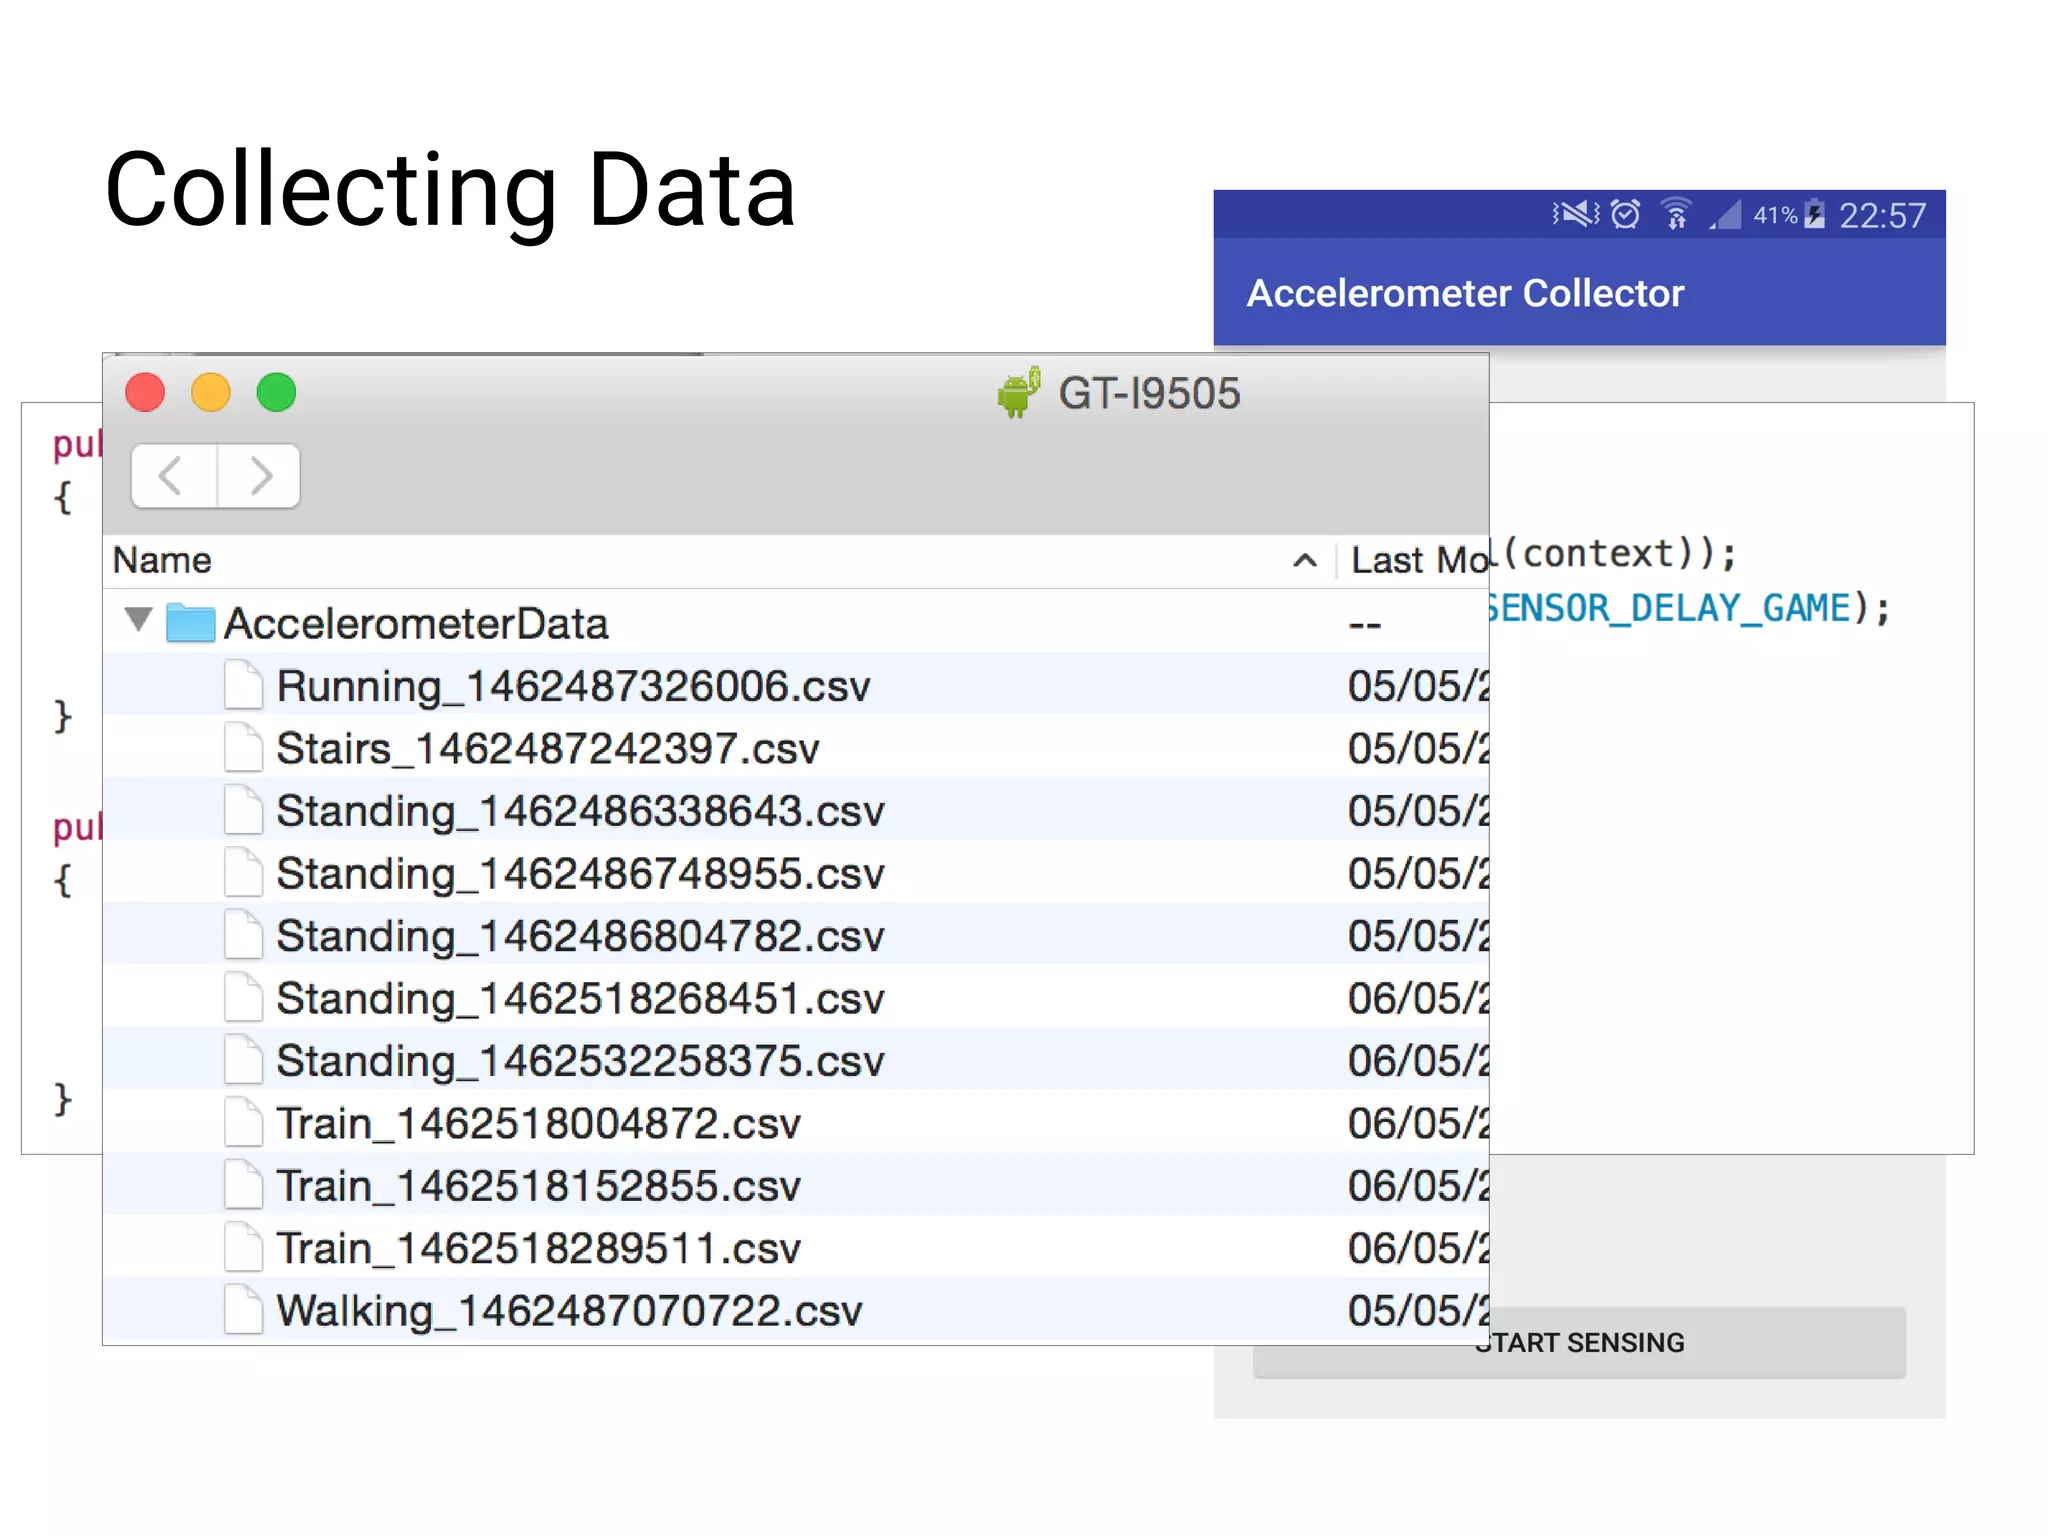This screenshot has width=2048, height=1535.
Task: Click file icon of Walking_1462487070722.csv
Action: click(243, 1310)
